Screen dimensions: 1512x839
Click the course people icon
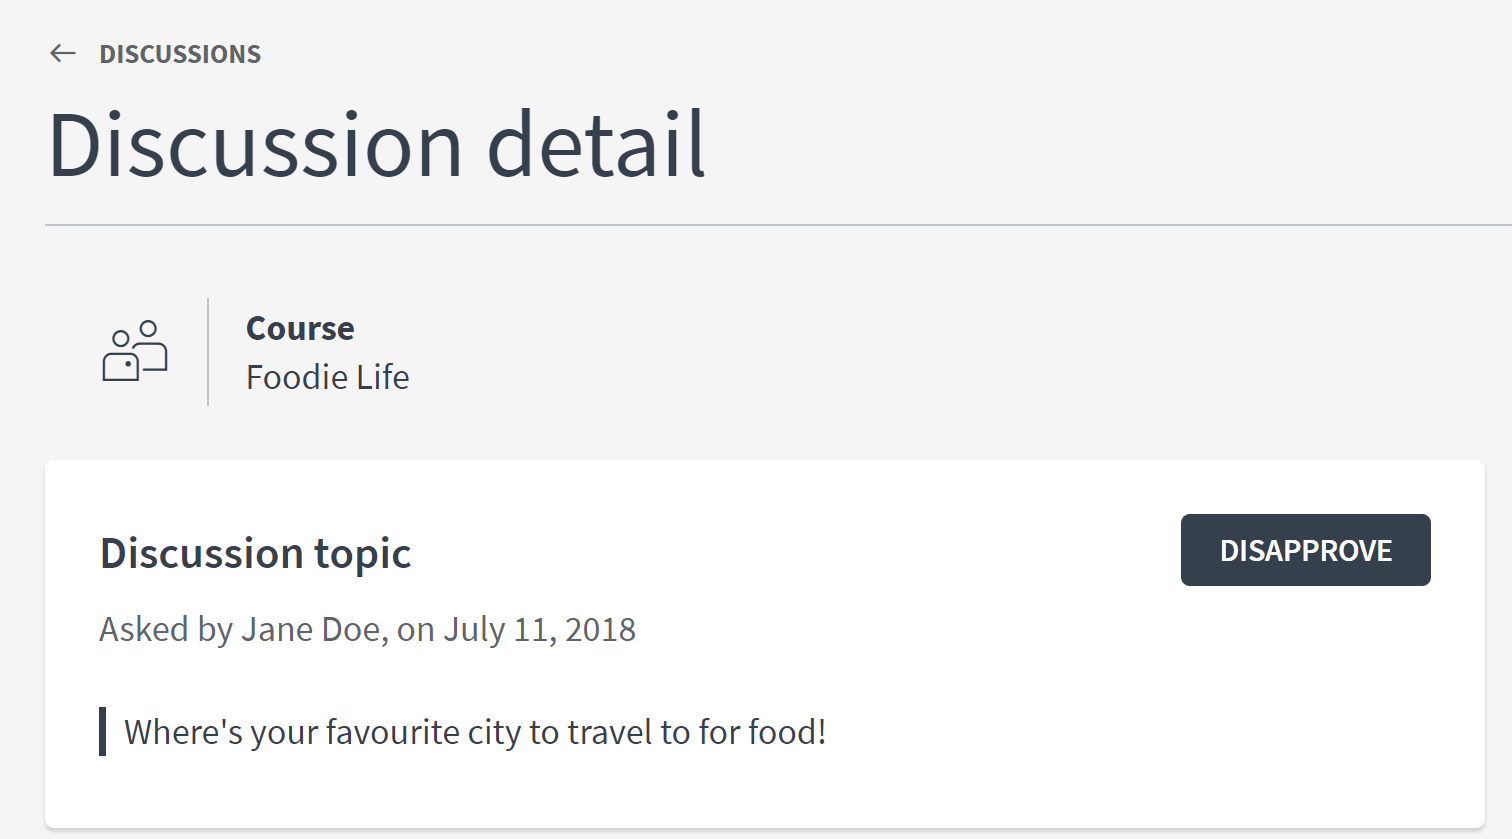(x=135, y=351)
